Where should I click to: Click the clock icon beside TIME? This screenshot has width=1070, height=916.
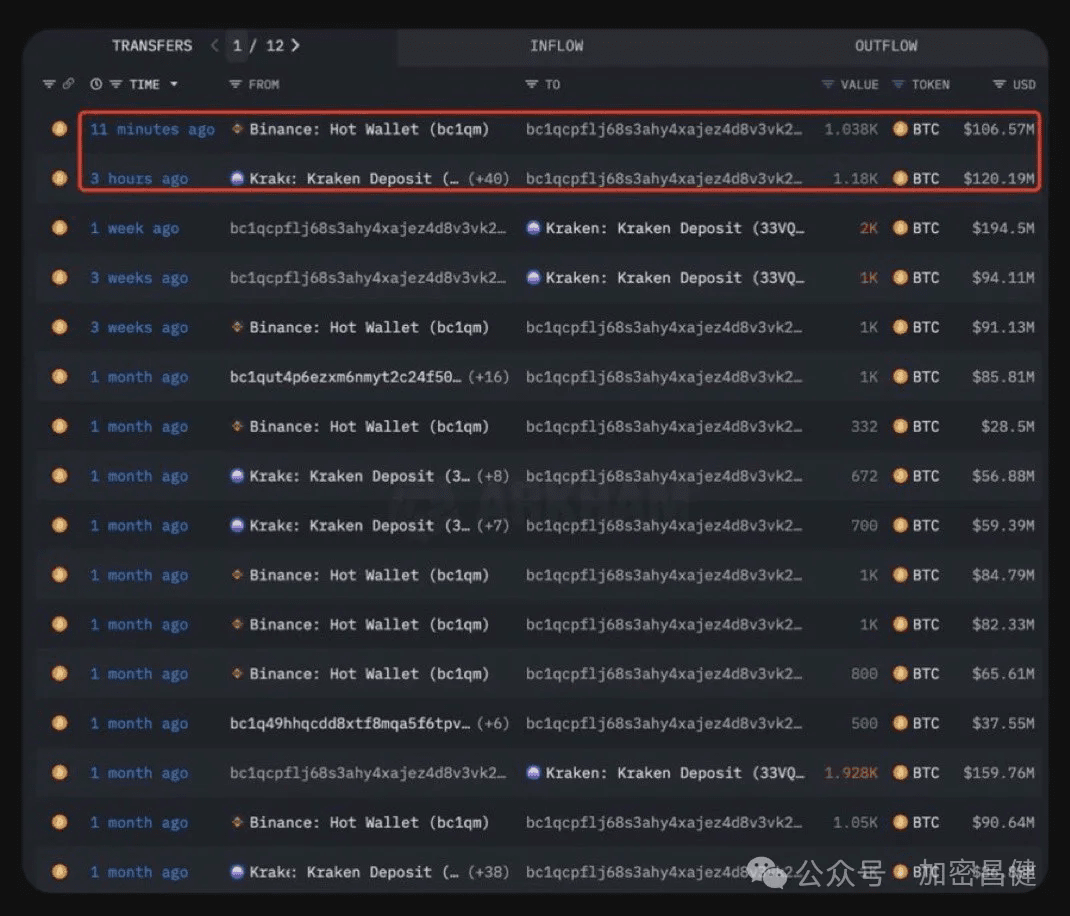(96, 84)
